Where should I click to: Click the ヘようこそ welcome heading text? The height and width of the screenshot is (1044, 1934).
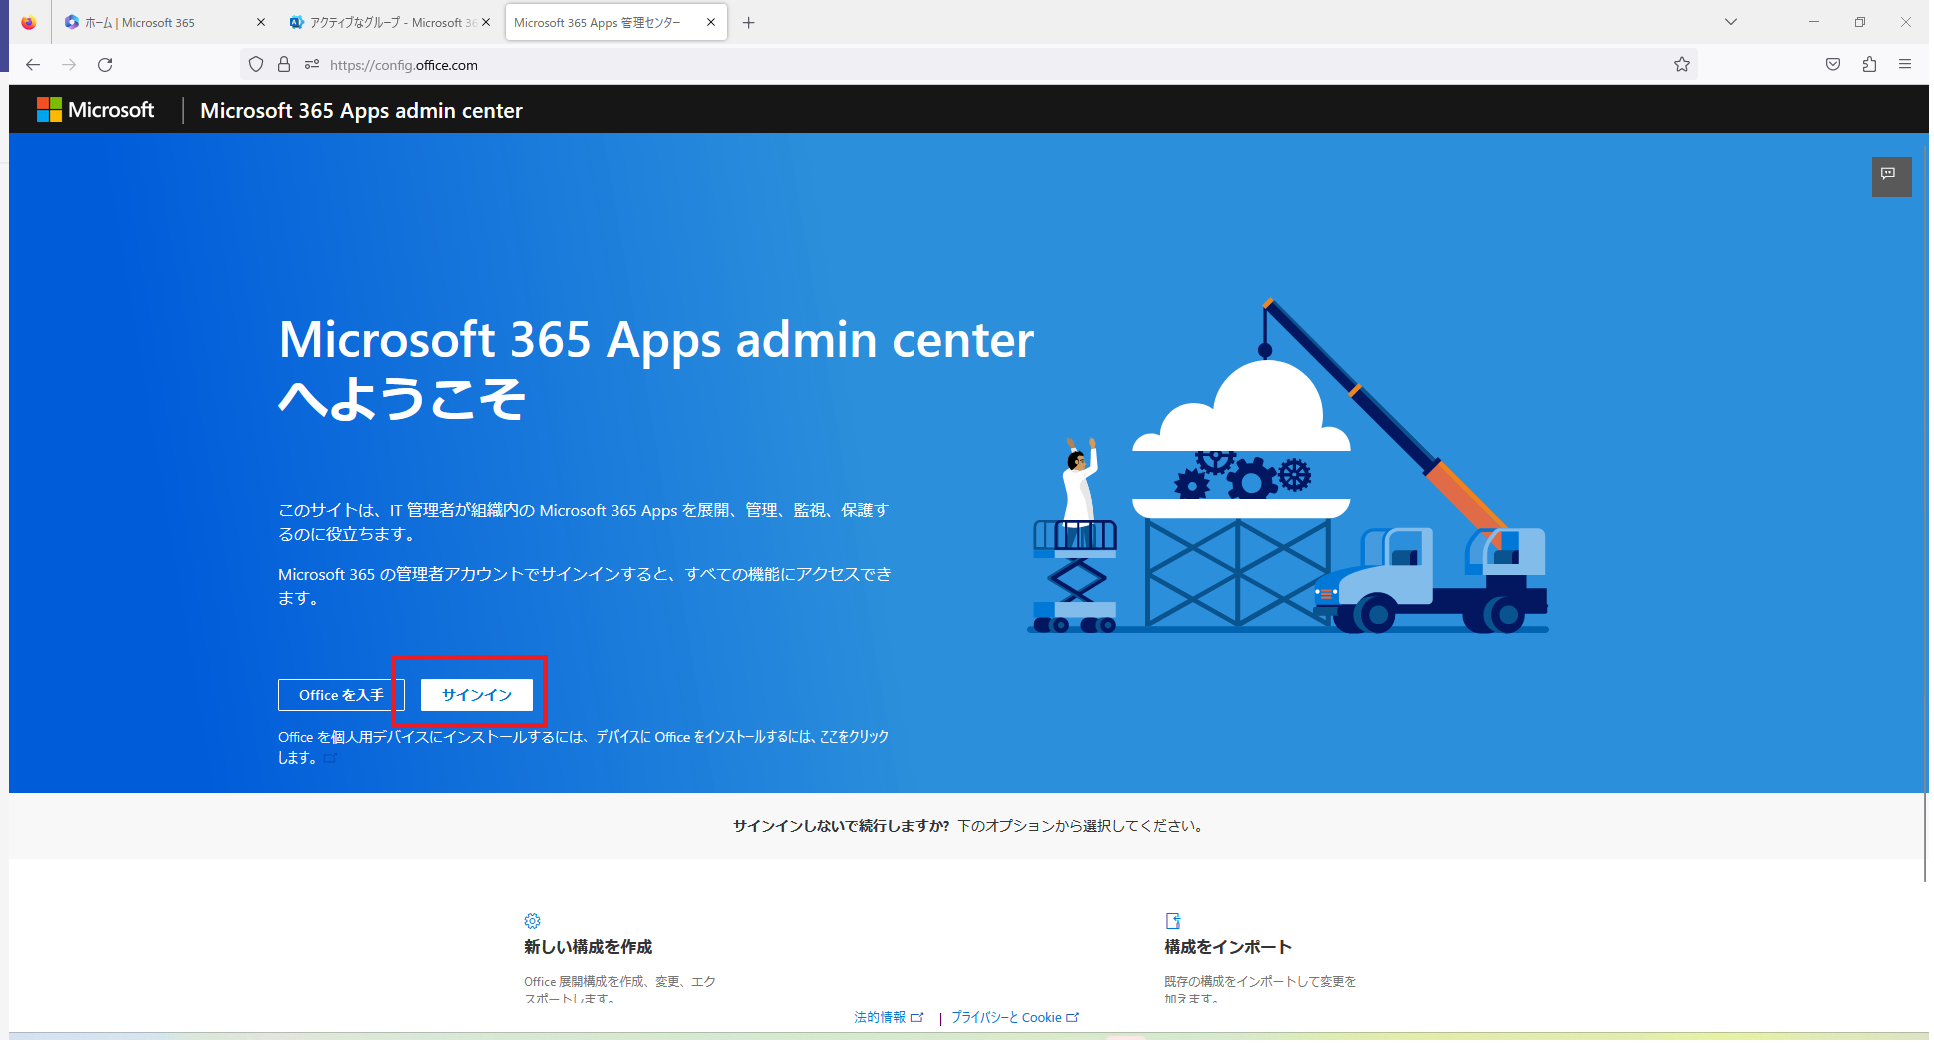(x=401, y=399)
